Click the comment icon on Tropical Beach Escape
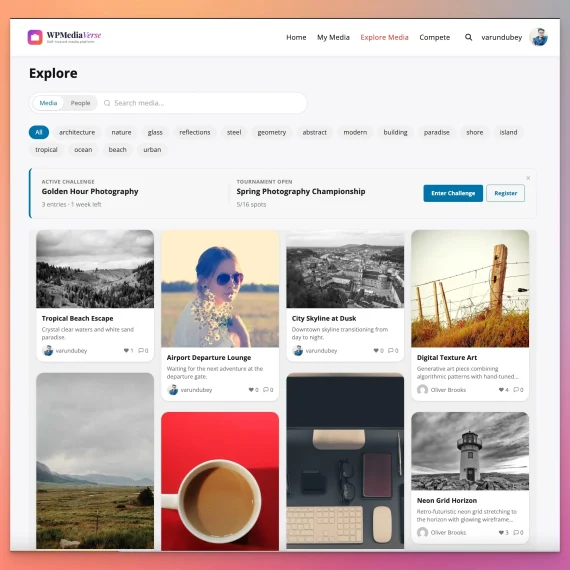 (141, 350)
